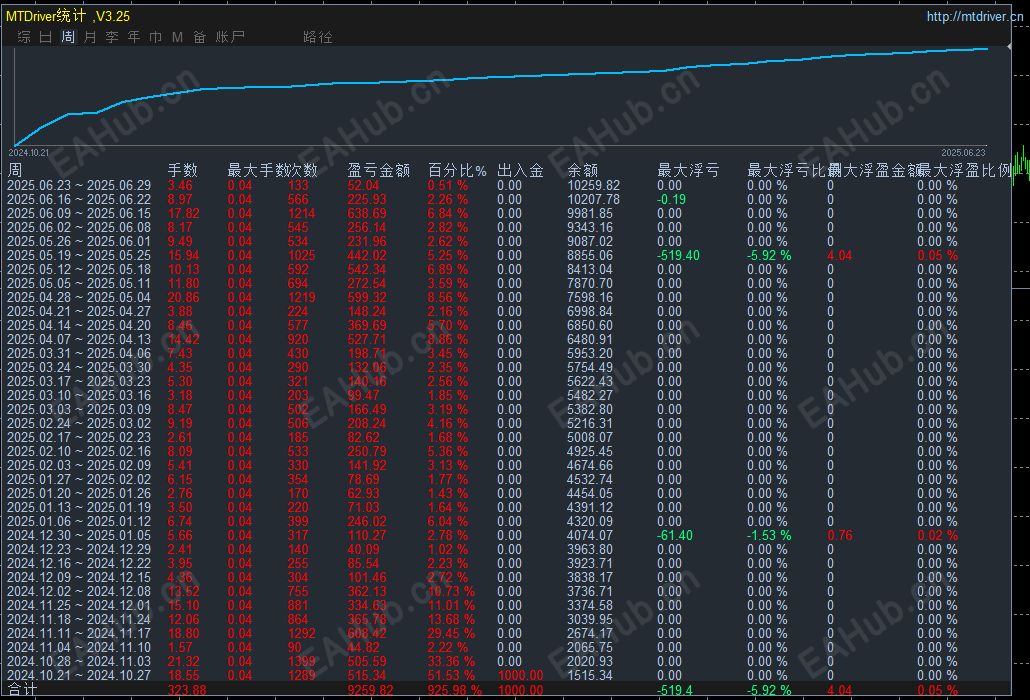Click the total percentage 925.98 %
The image size is (1030, 700).
click(x=455, y=691)
